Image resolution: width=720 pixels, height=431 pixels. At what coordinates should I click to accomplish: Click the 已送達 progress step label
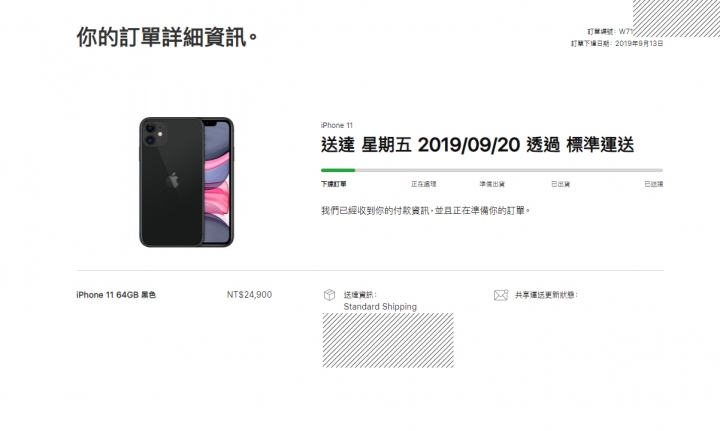pyautogui.click(x=653, y=184)
